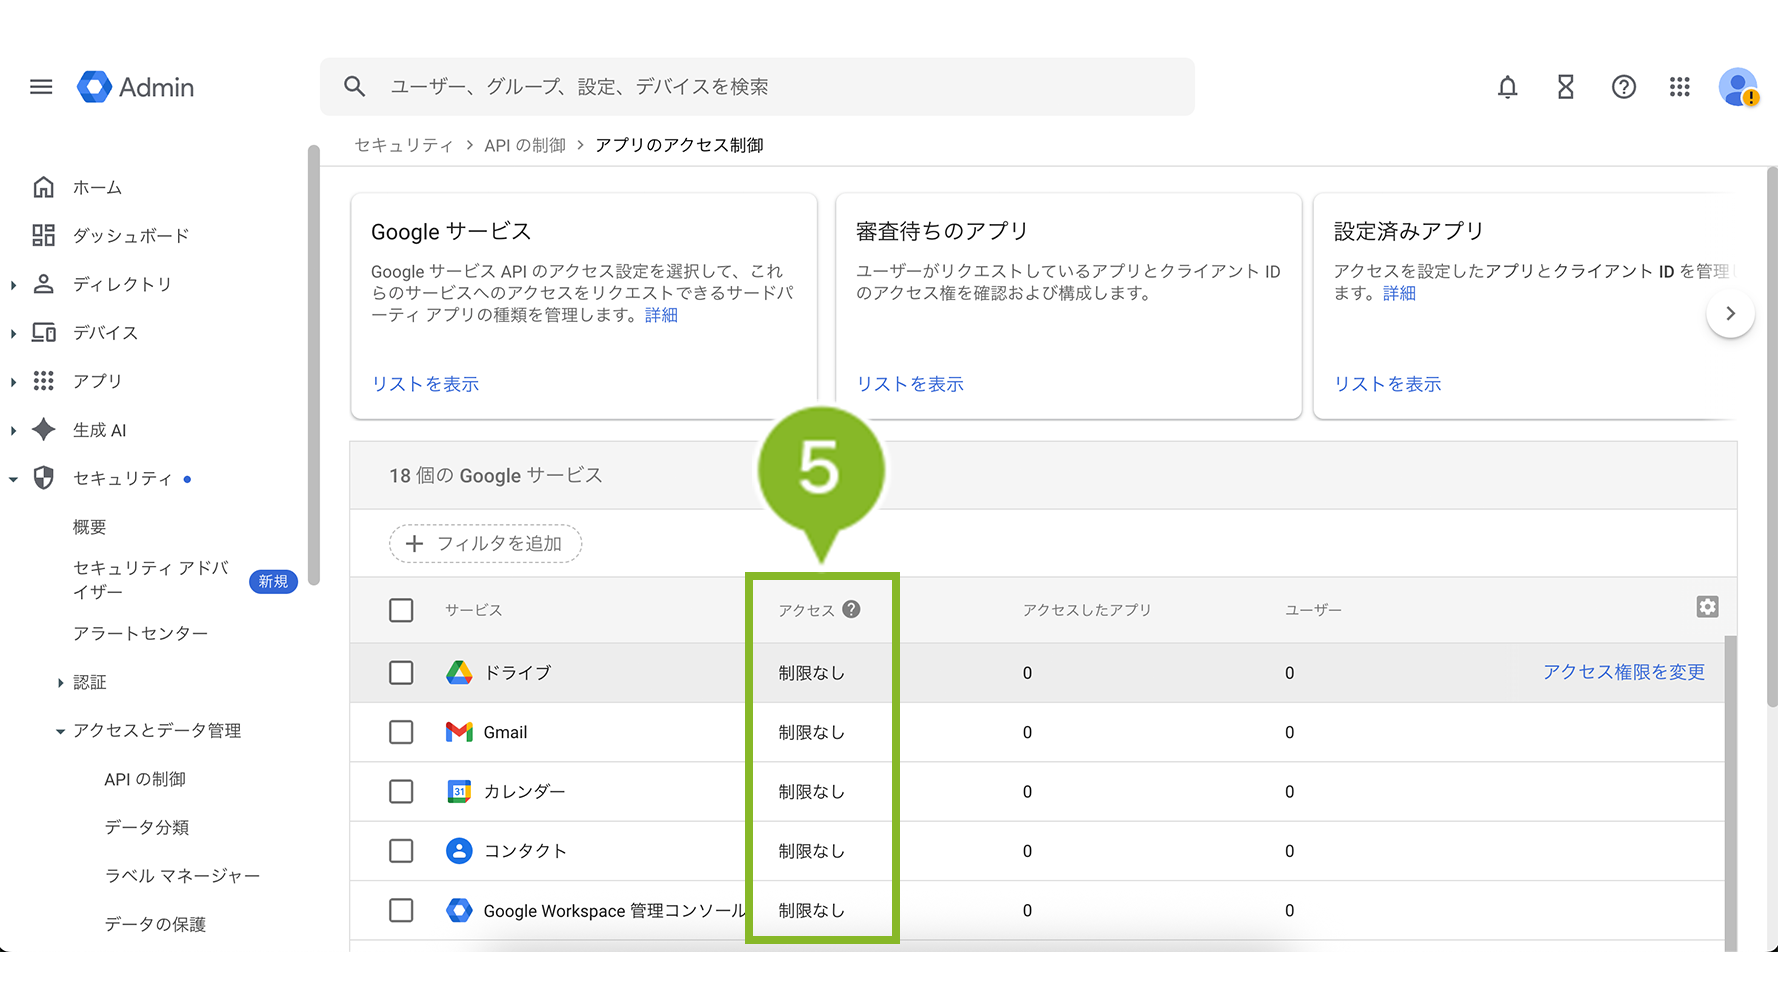Open the Google apps grid
The height and width of the screenshot is (1000, 1778).
[x=1679, y=87]
